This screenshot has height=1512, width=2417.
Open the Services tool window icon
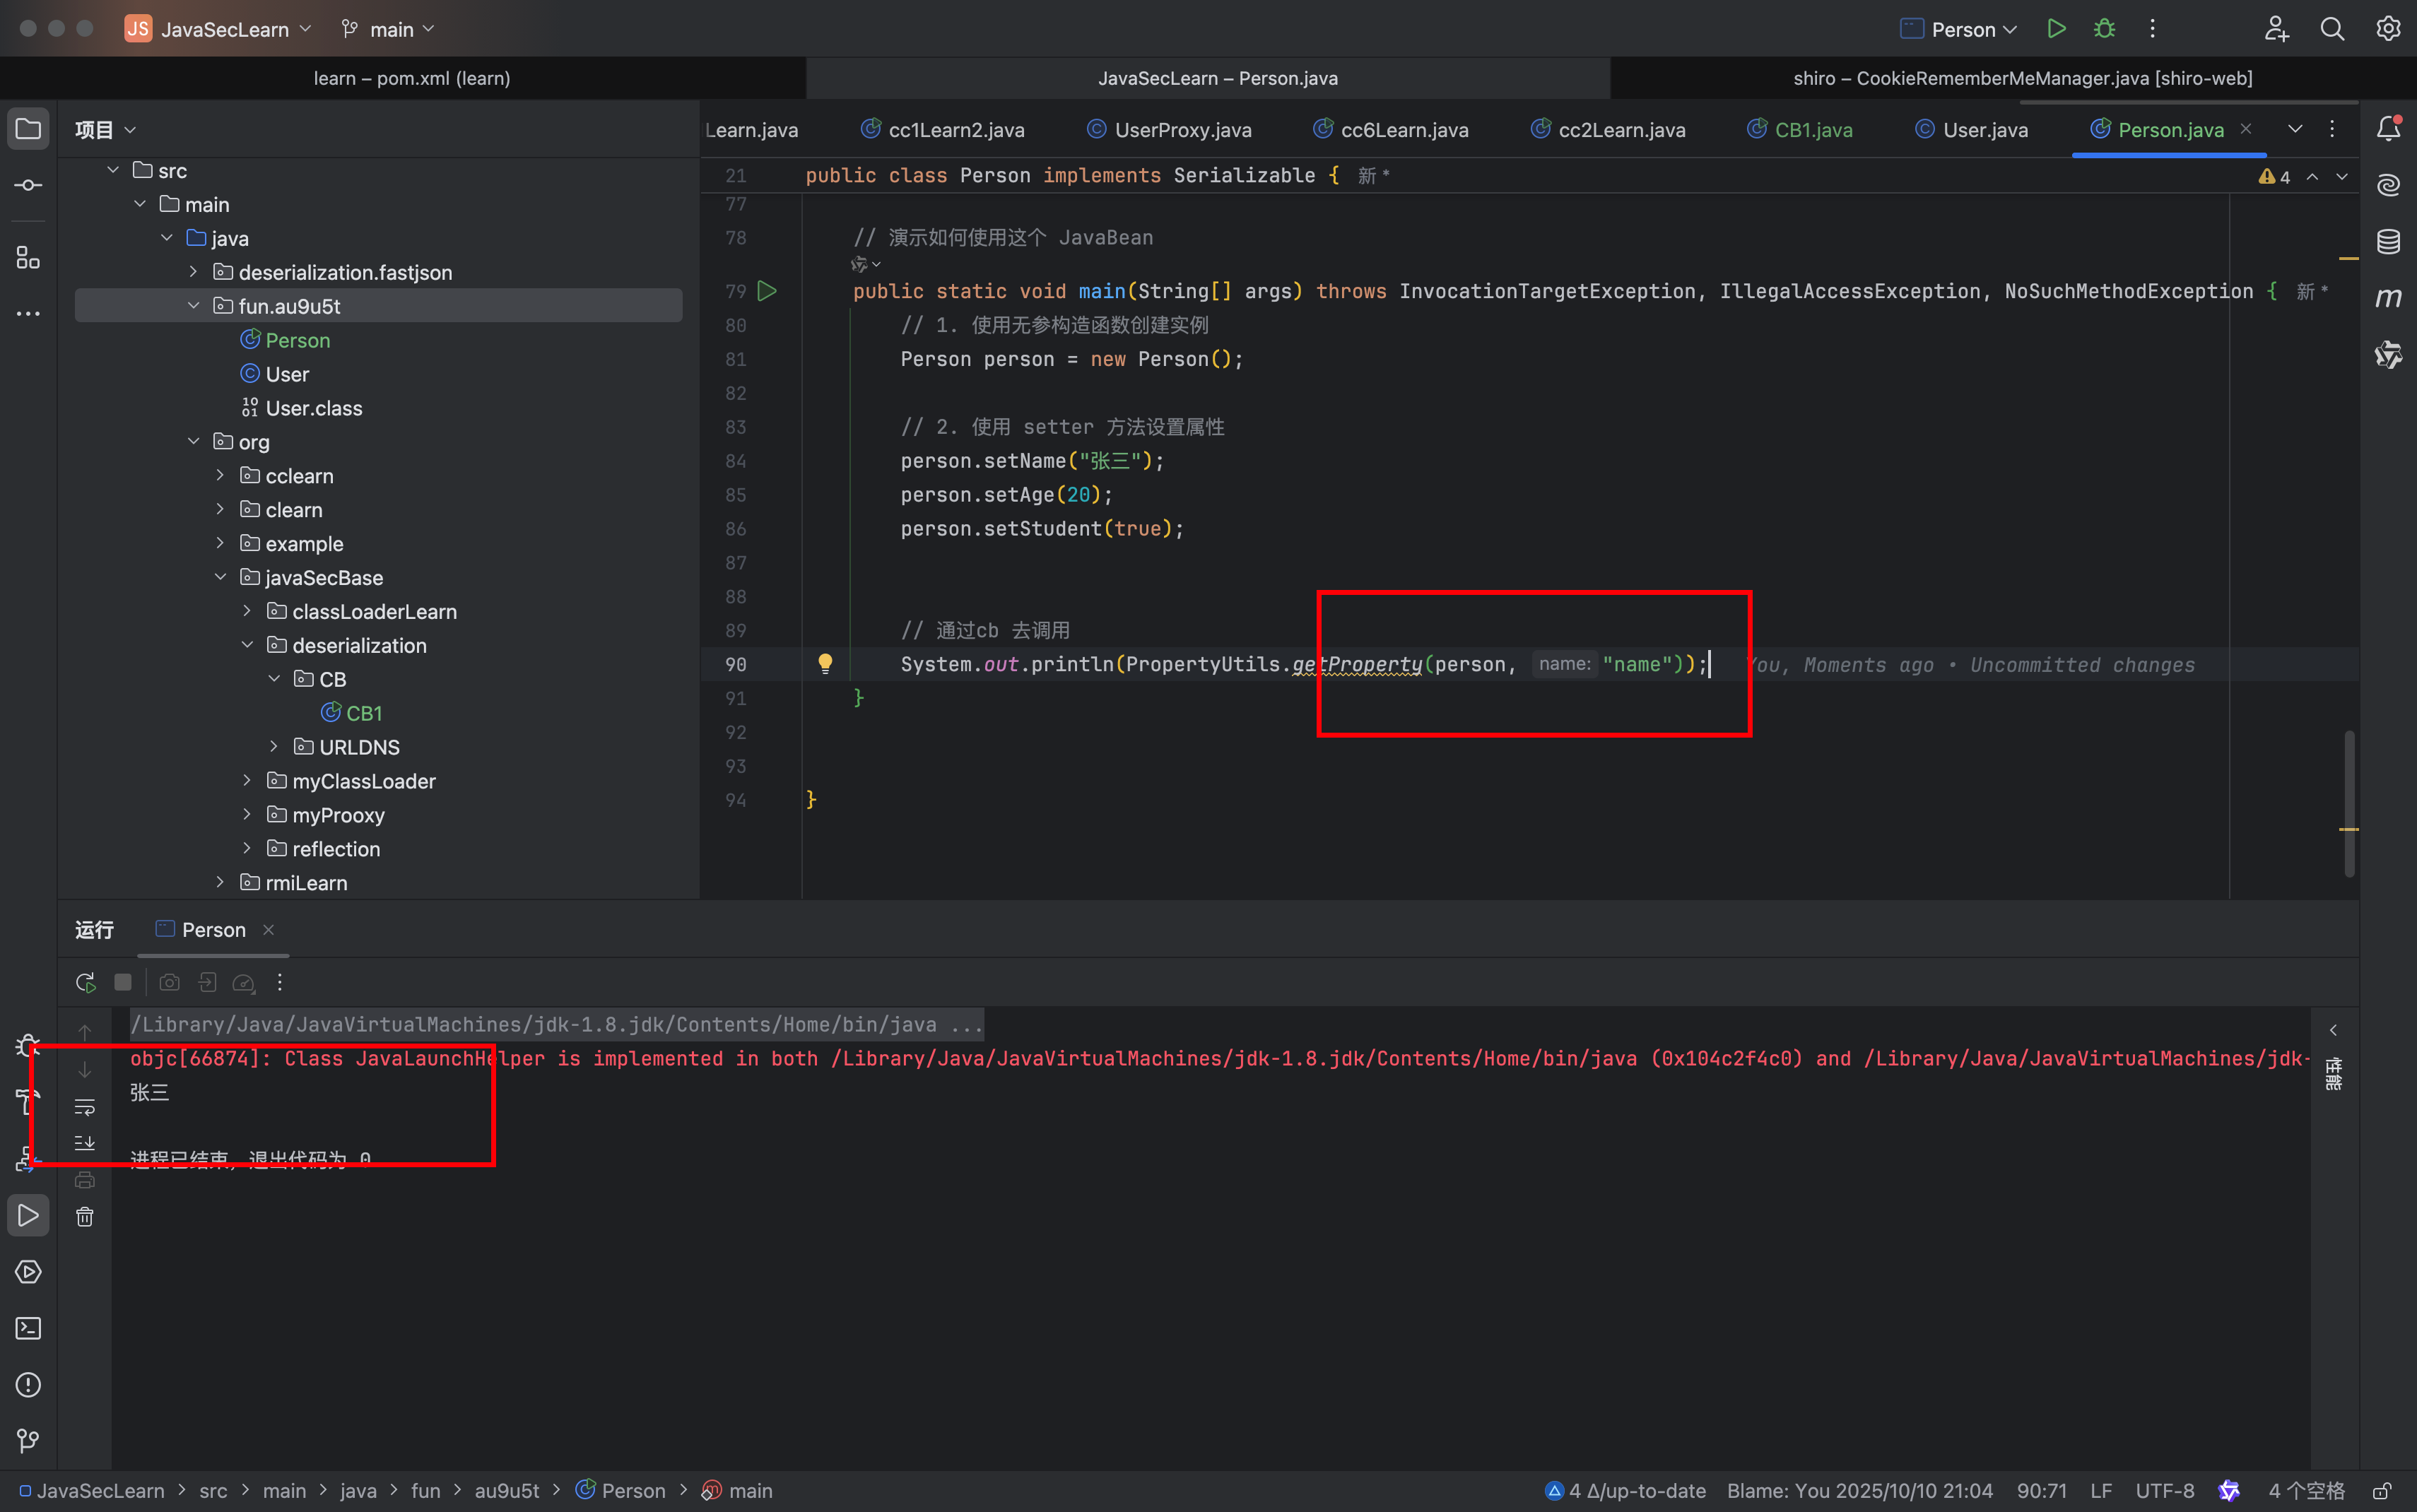click(x=28, y=1272)
